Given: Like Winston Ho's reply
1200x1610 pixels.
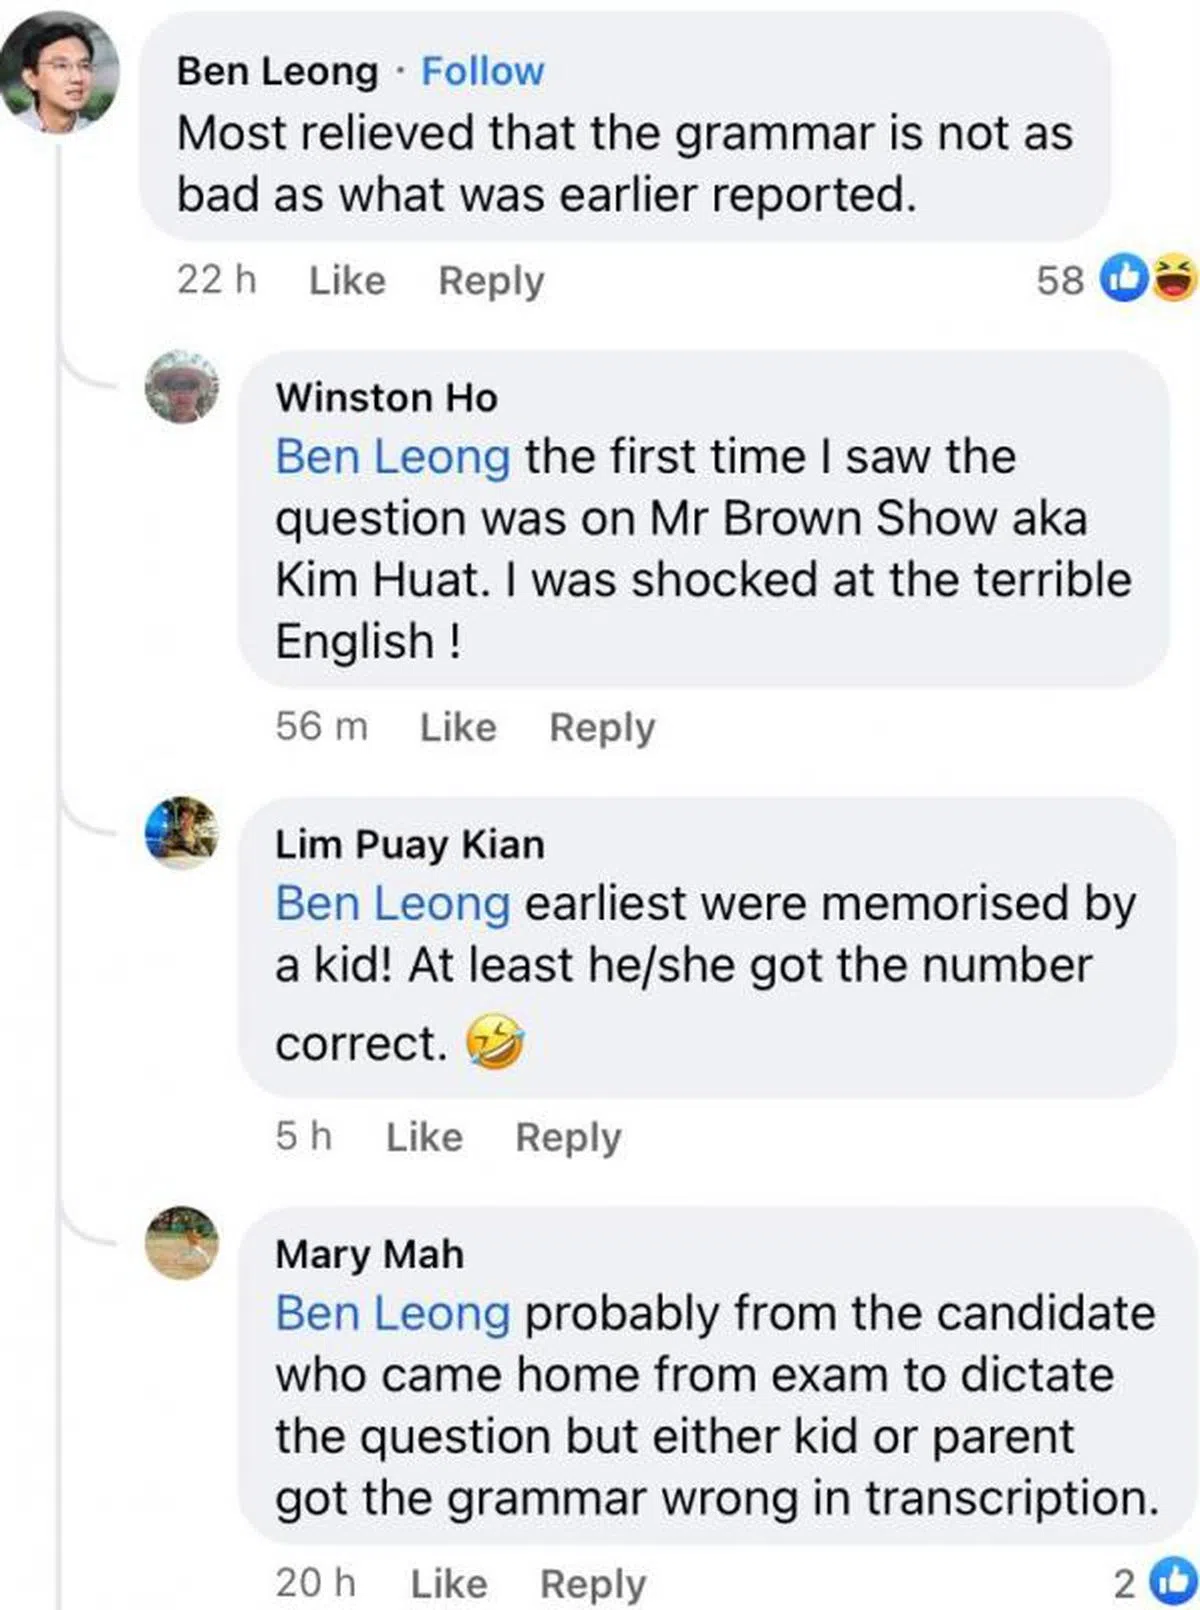Looking at the screenshot, I should (x=457, y=727).
